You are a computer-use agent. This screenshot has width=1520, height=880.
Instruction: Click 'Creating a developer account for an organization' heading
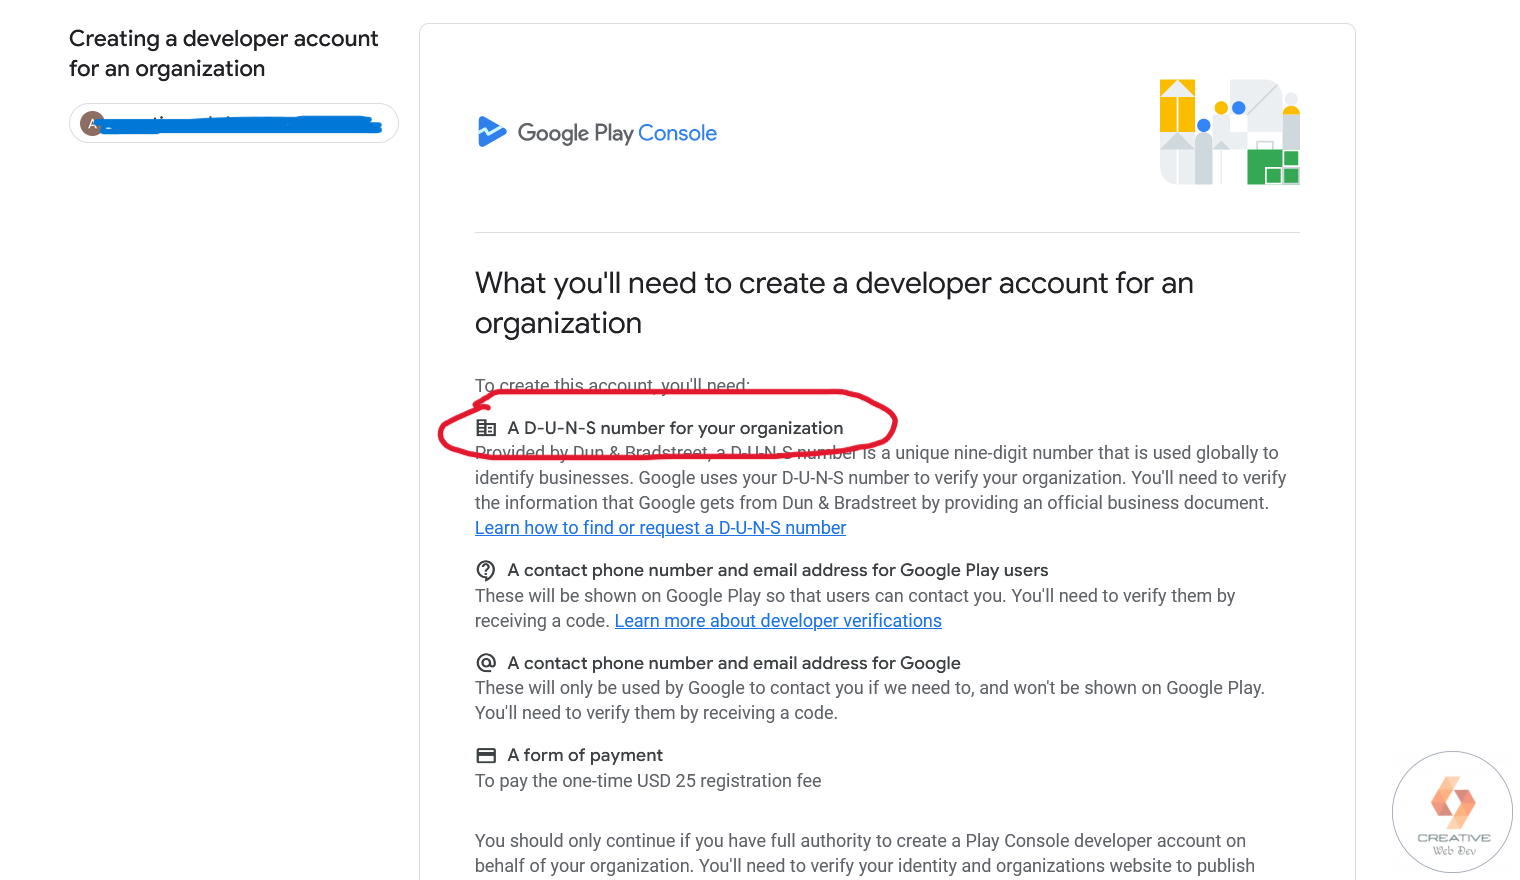[x=223, y=53]
